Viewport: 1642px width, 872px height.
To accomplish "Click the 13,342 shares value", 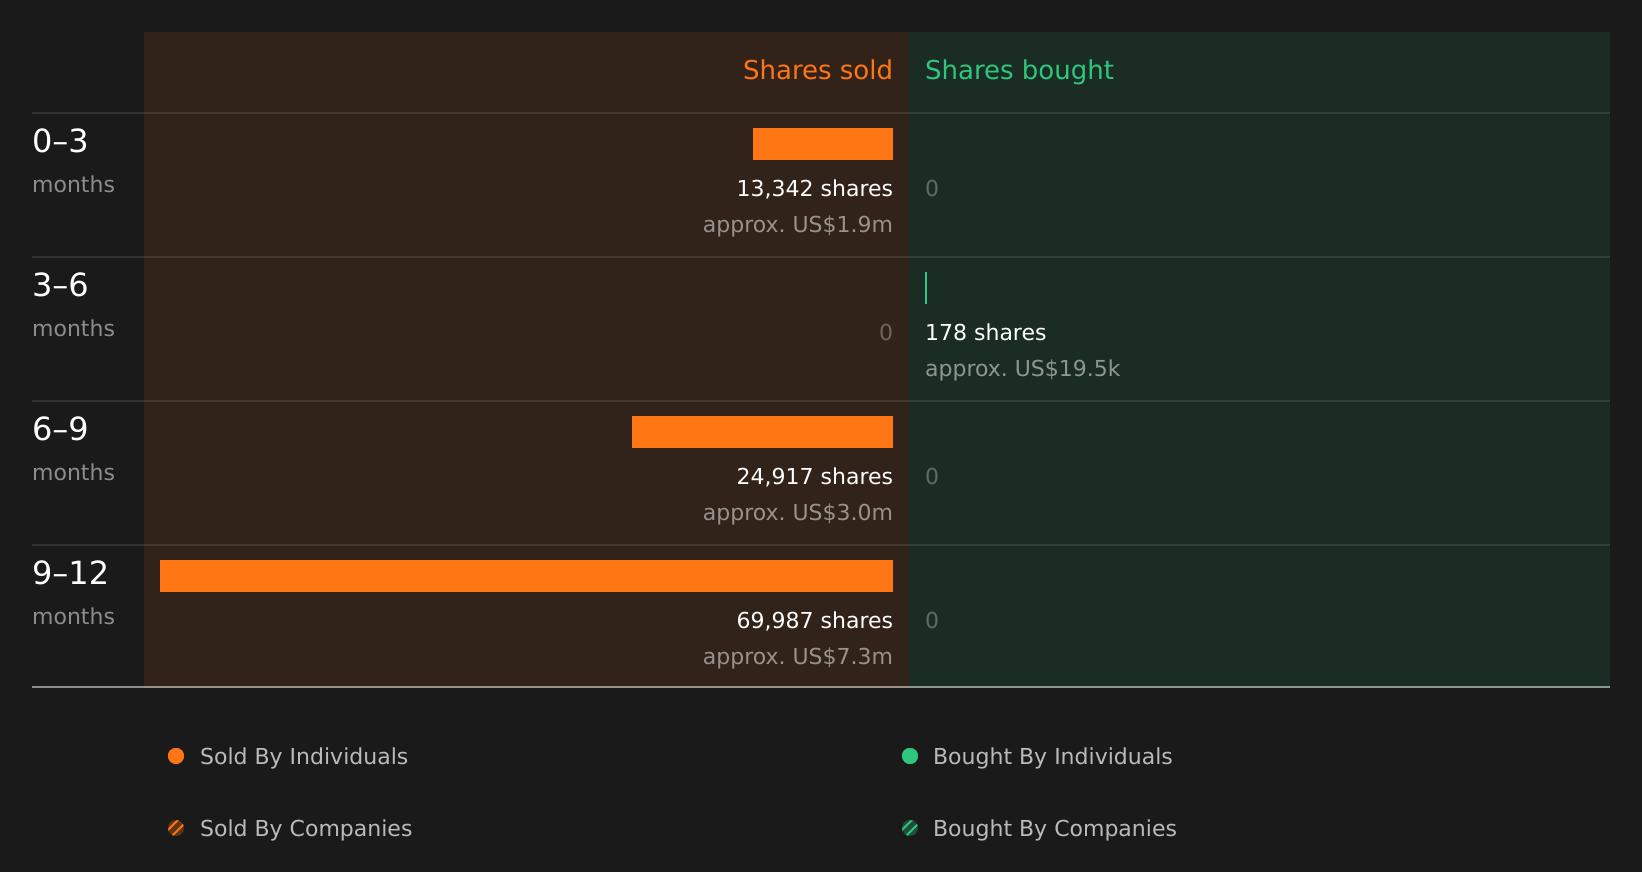I will click(815, 189).
